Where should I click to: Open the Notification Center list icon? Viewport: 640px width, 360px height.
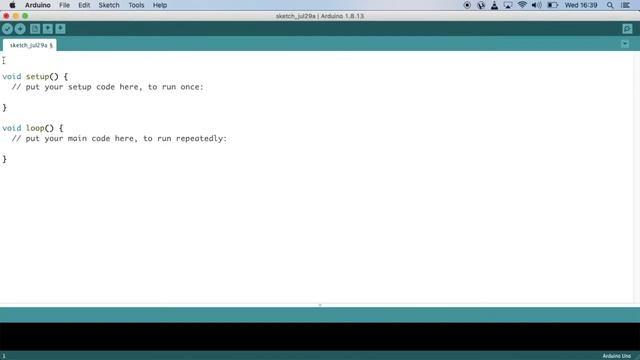pyautogui.click(x=625, y=5)
